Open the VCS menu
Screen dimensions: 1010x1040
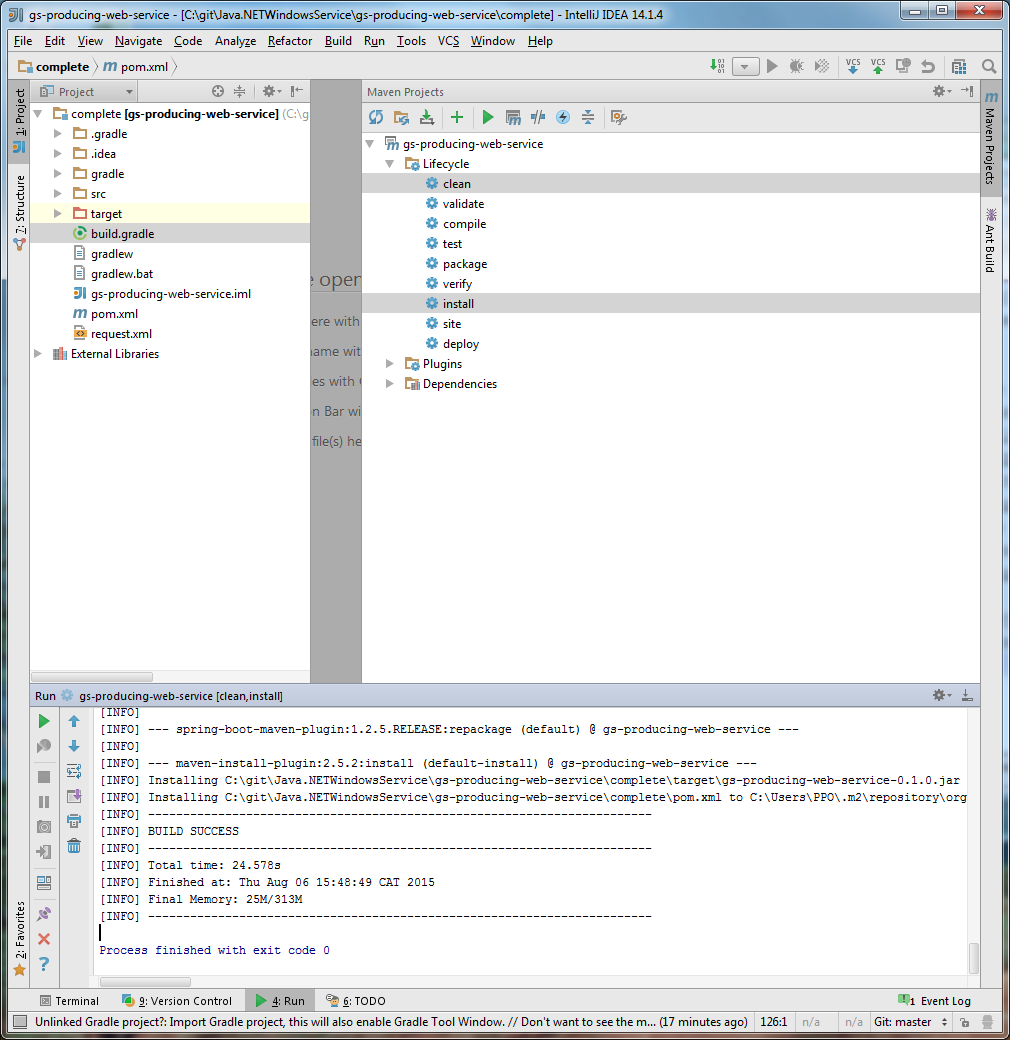click(448, 41)
